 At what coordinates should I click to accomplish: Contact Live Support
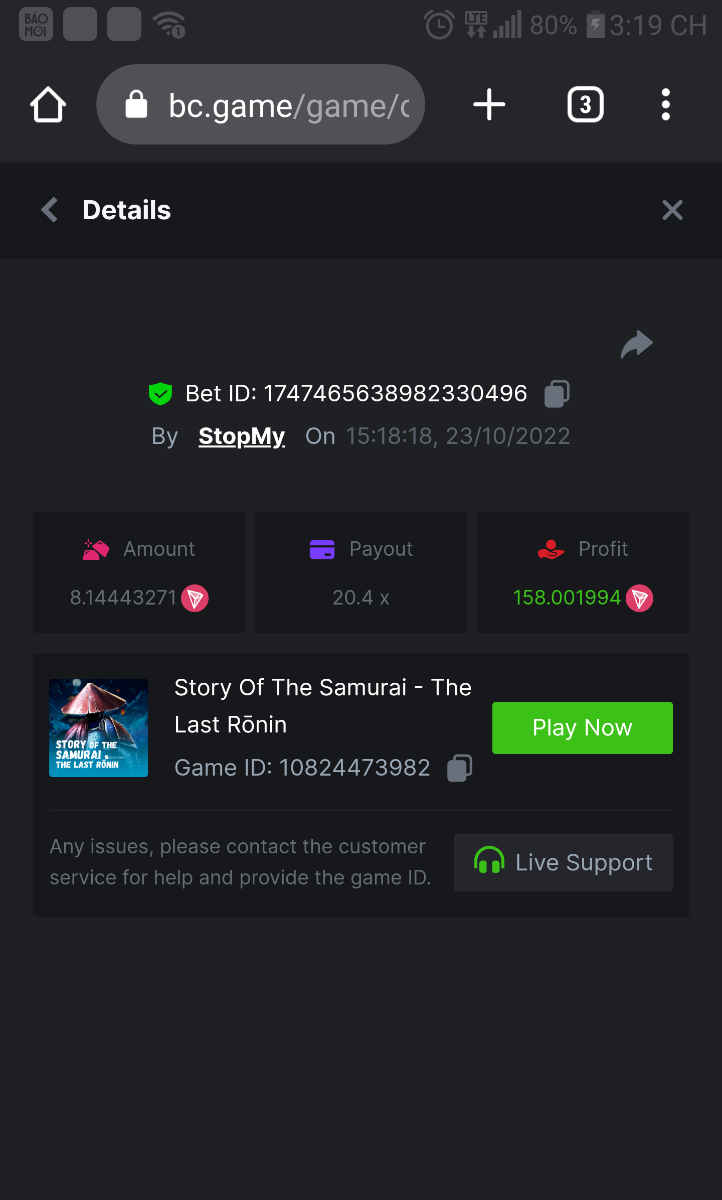click(x=563, y=862)
